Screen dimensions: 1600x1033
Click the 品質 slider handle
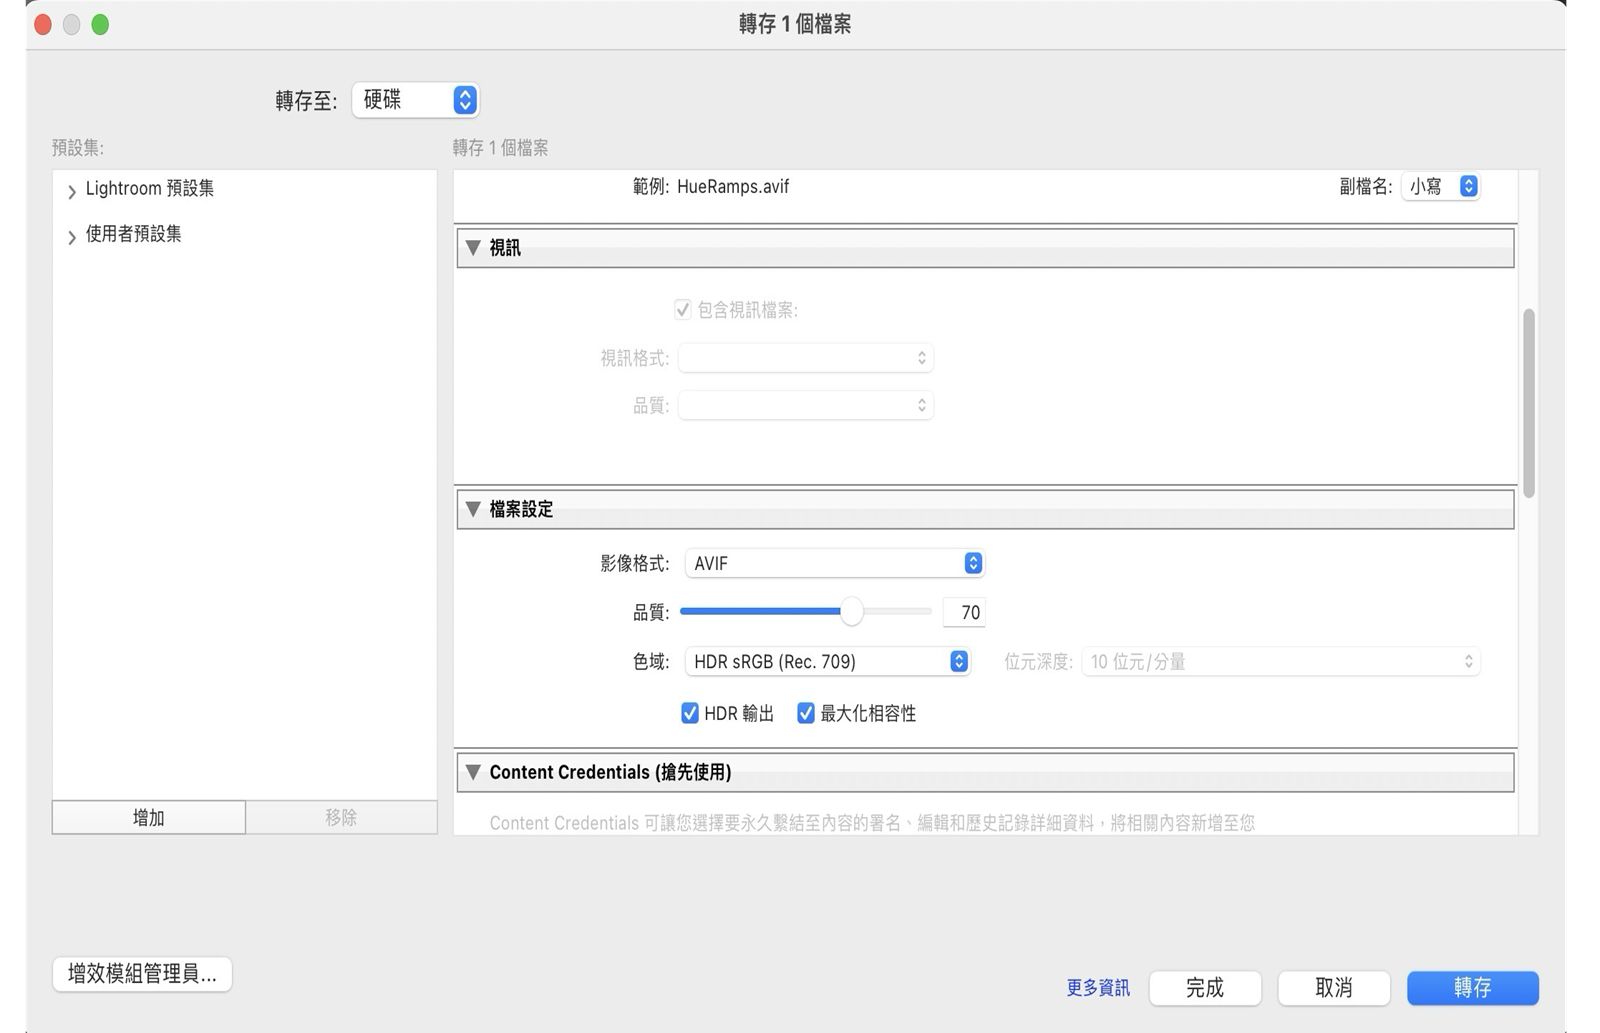coord(851,612)
